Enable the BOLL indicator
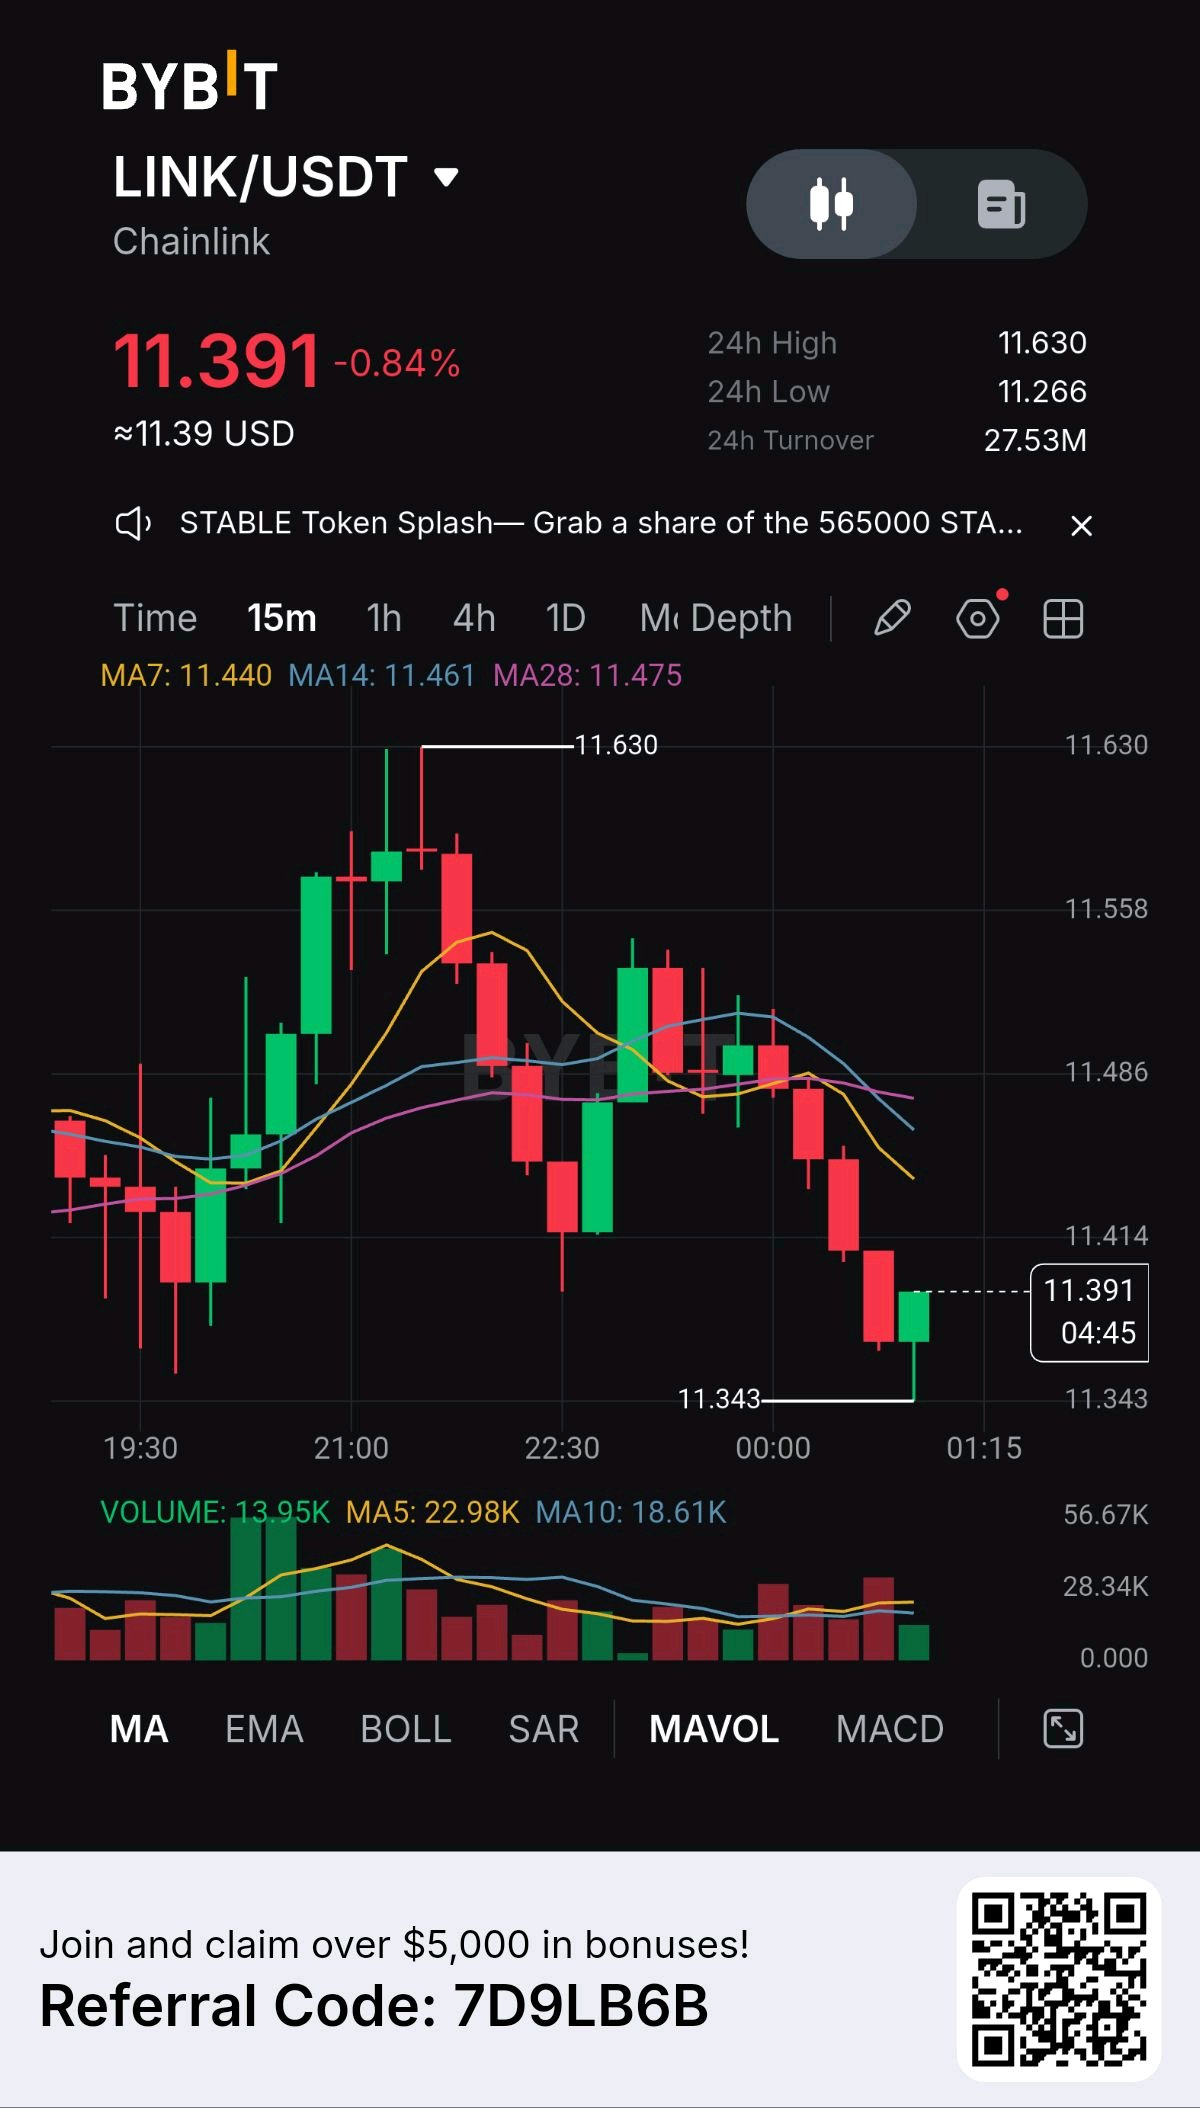The image size is (1200, 2108). tap(406, 1729)
